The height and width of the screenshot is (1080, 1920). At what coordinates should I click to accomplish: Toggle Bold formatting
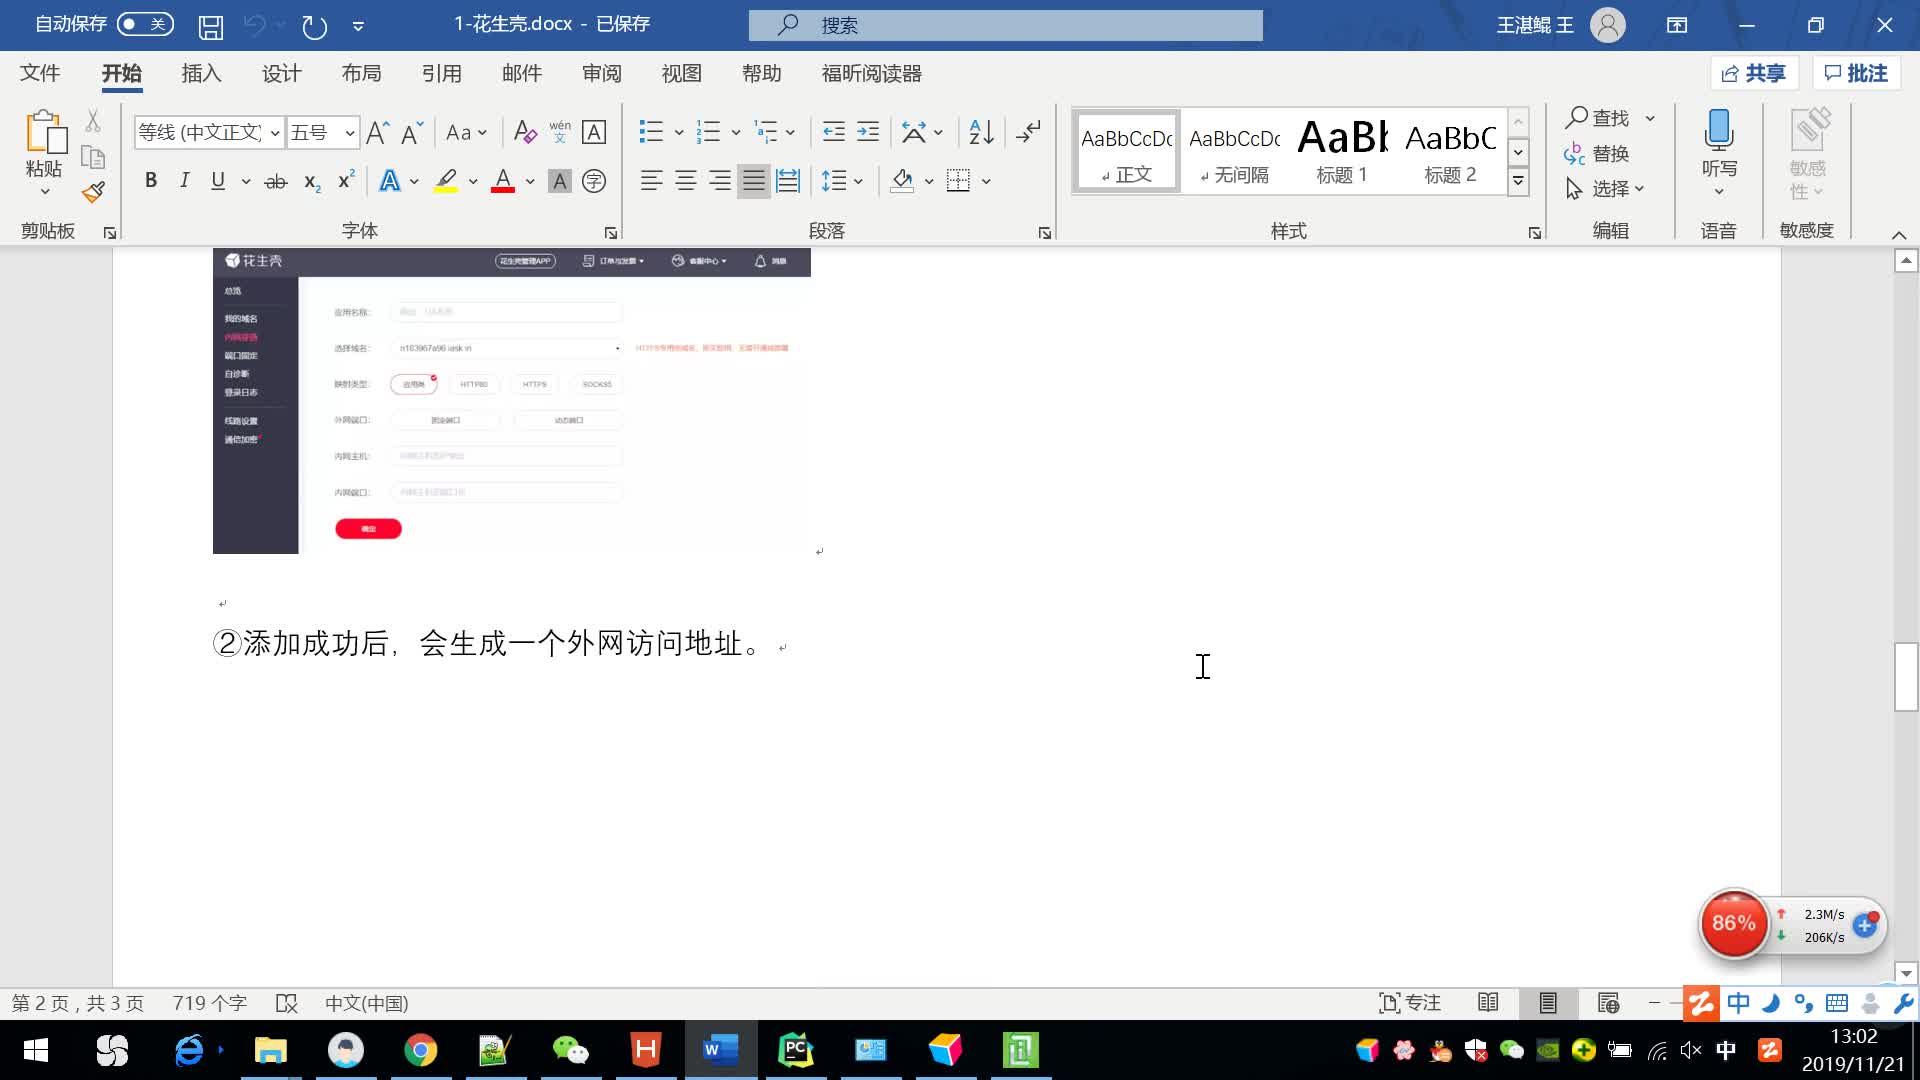[151, 181]
